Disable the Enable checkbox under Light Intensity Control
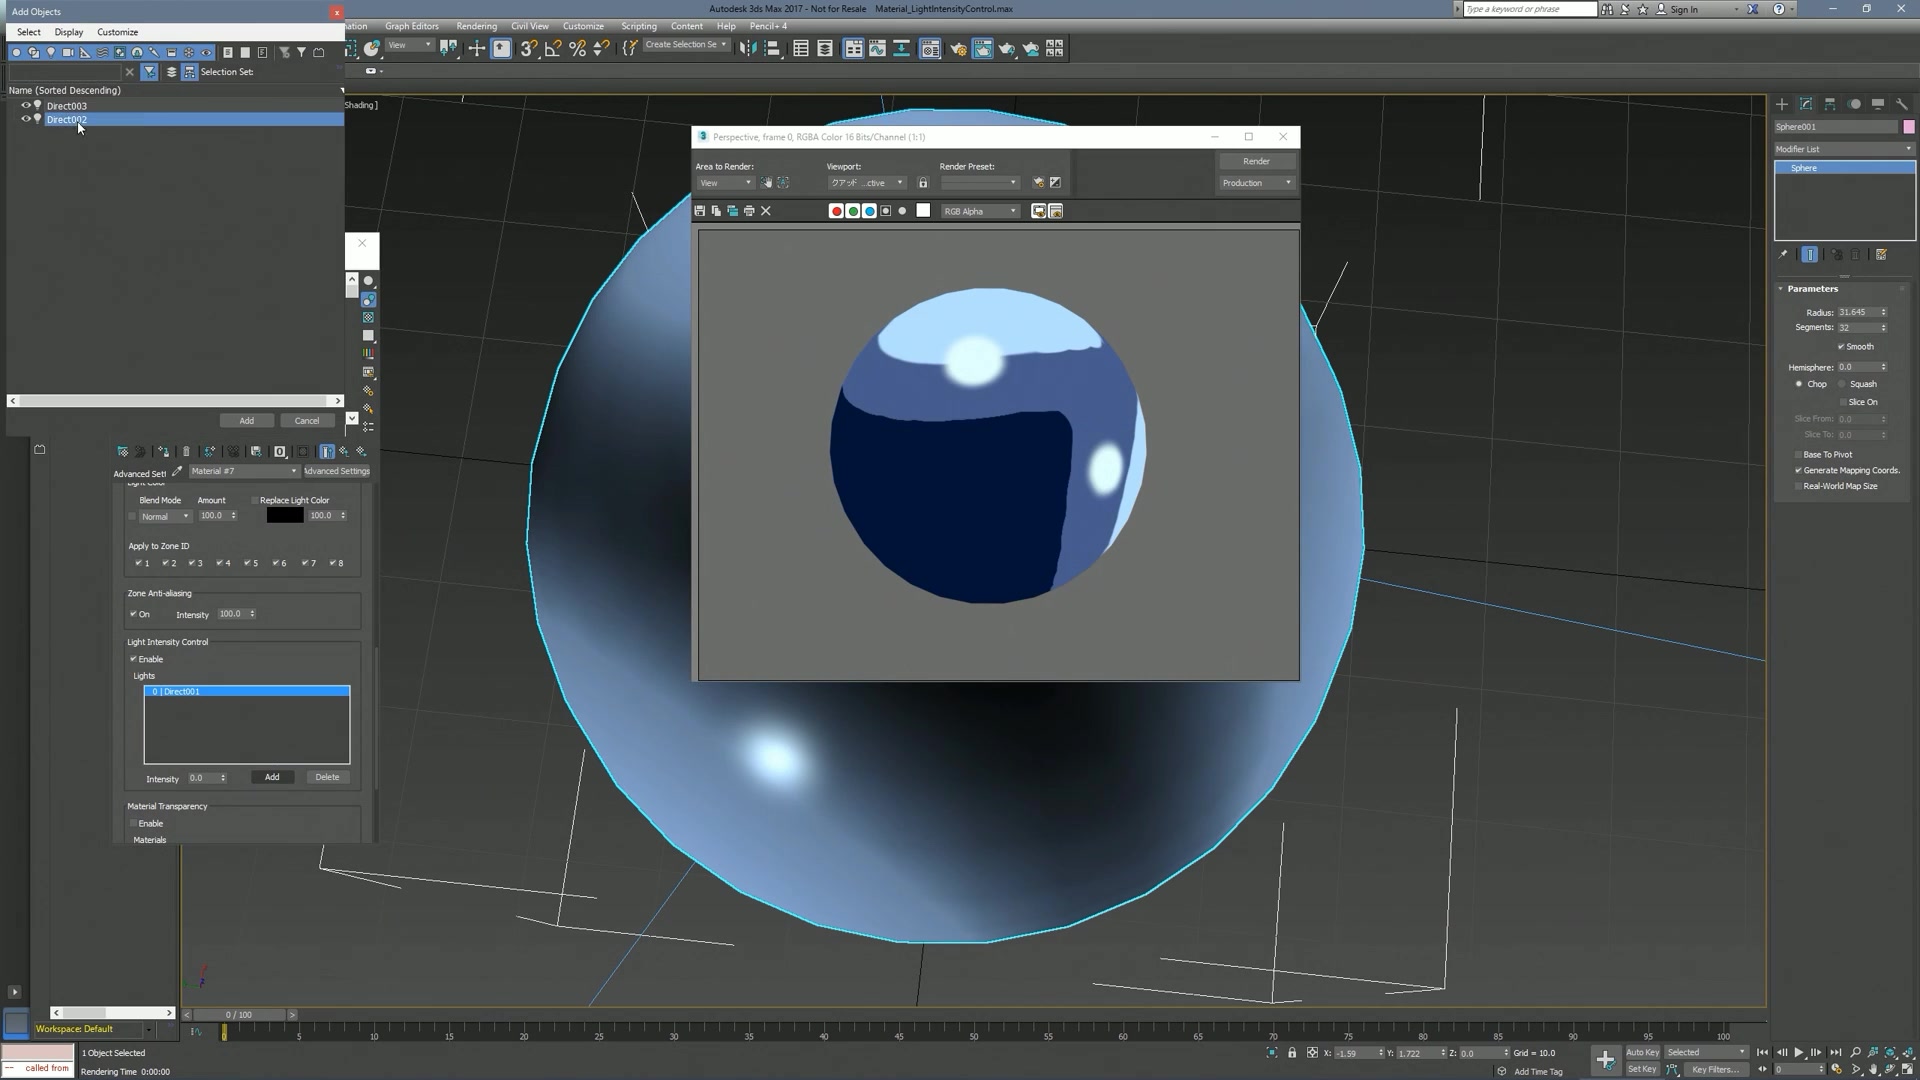 [134, 659]
